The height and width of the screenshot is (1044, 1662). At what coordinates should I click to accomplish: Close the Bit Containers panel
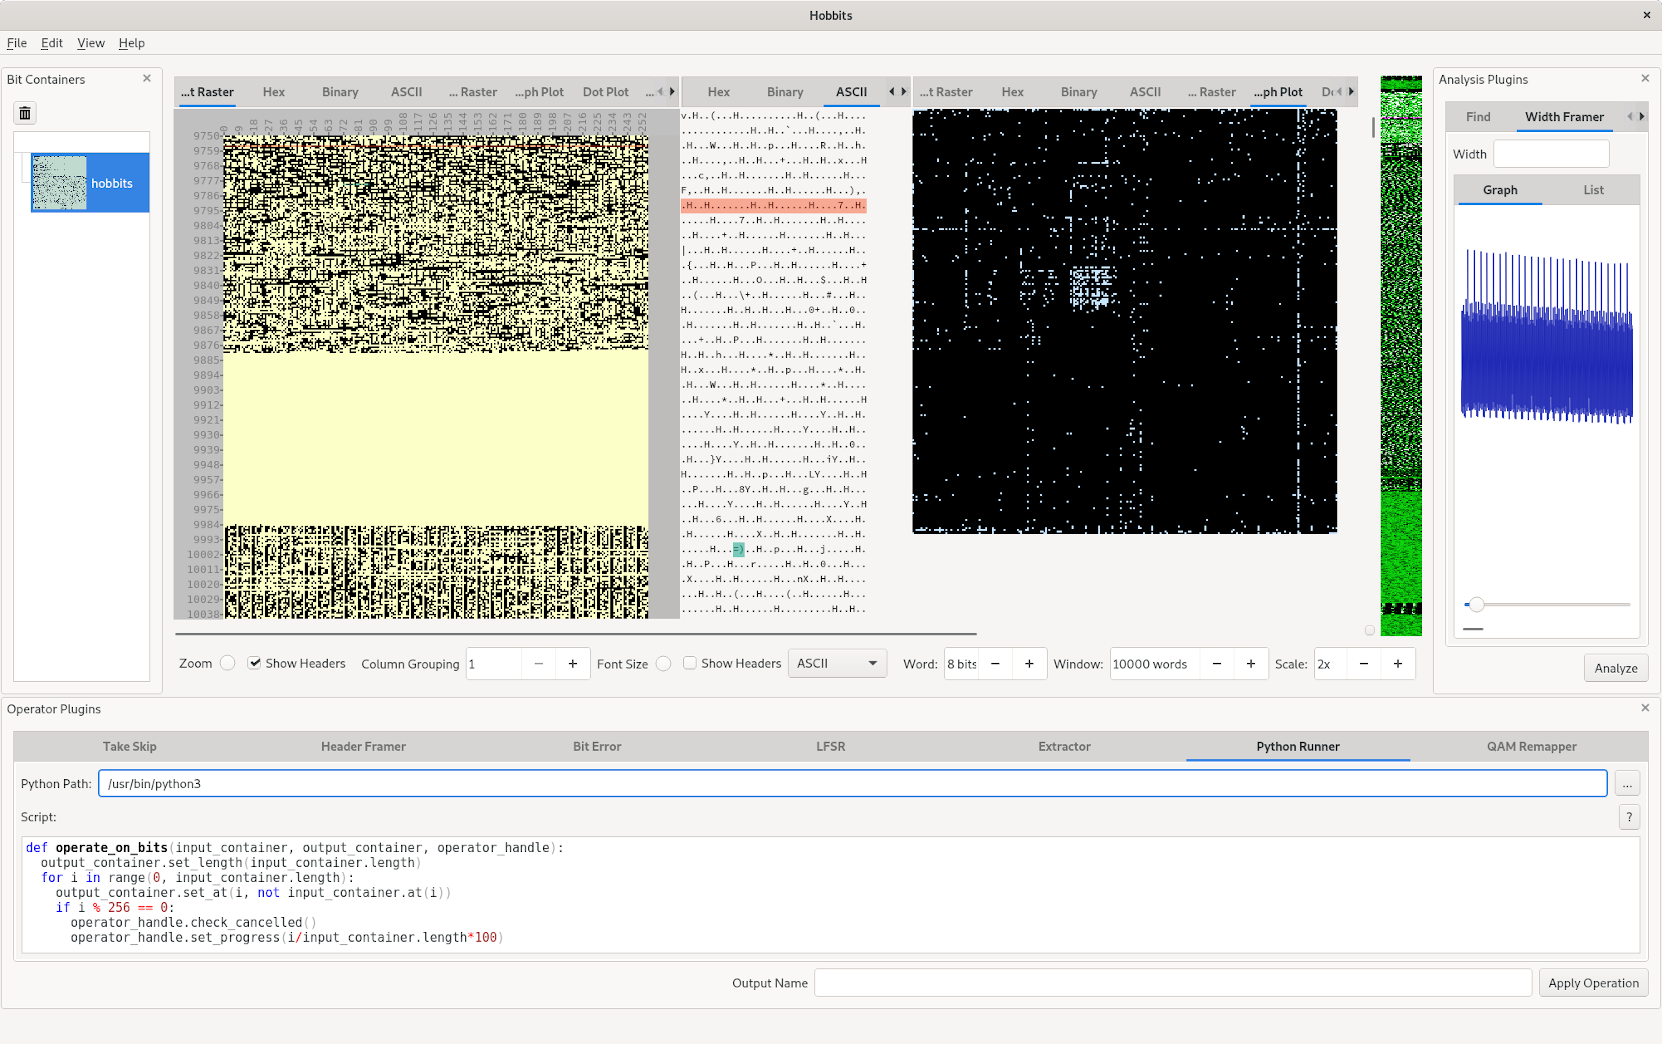click(x=147, y=79)
